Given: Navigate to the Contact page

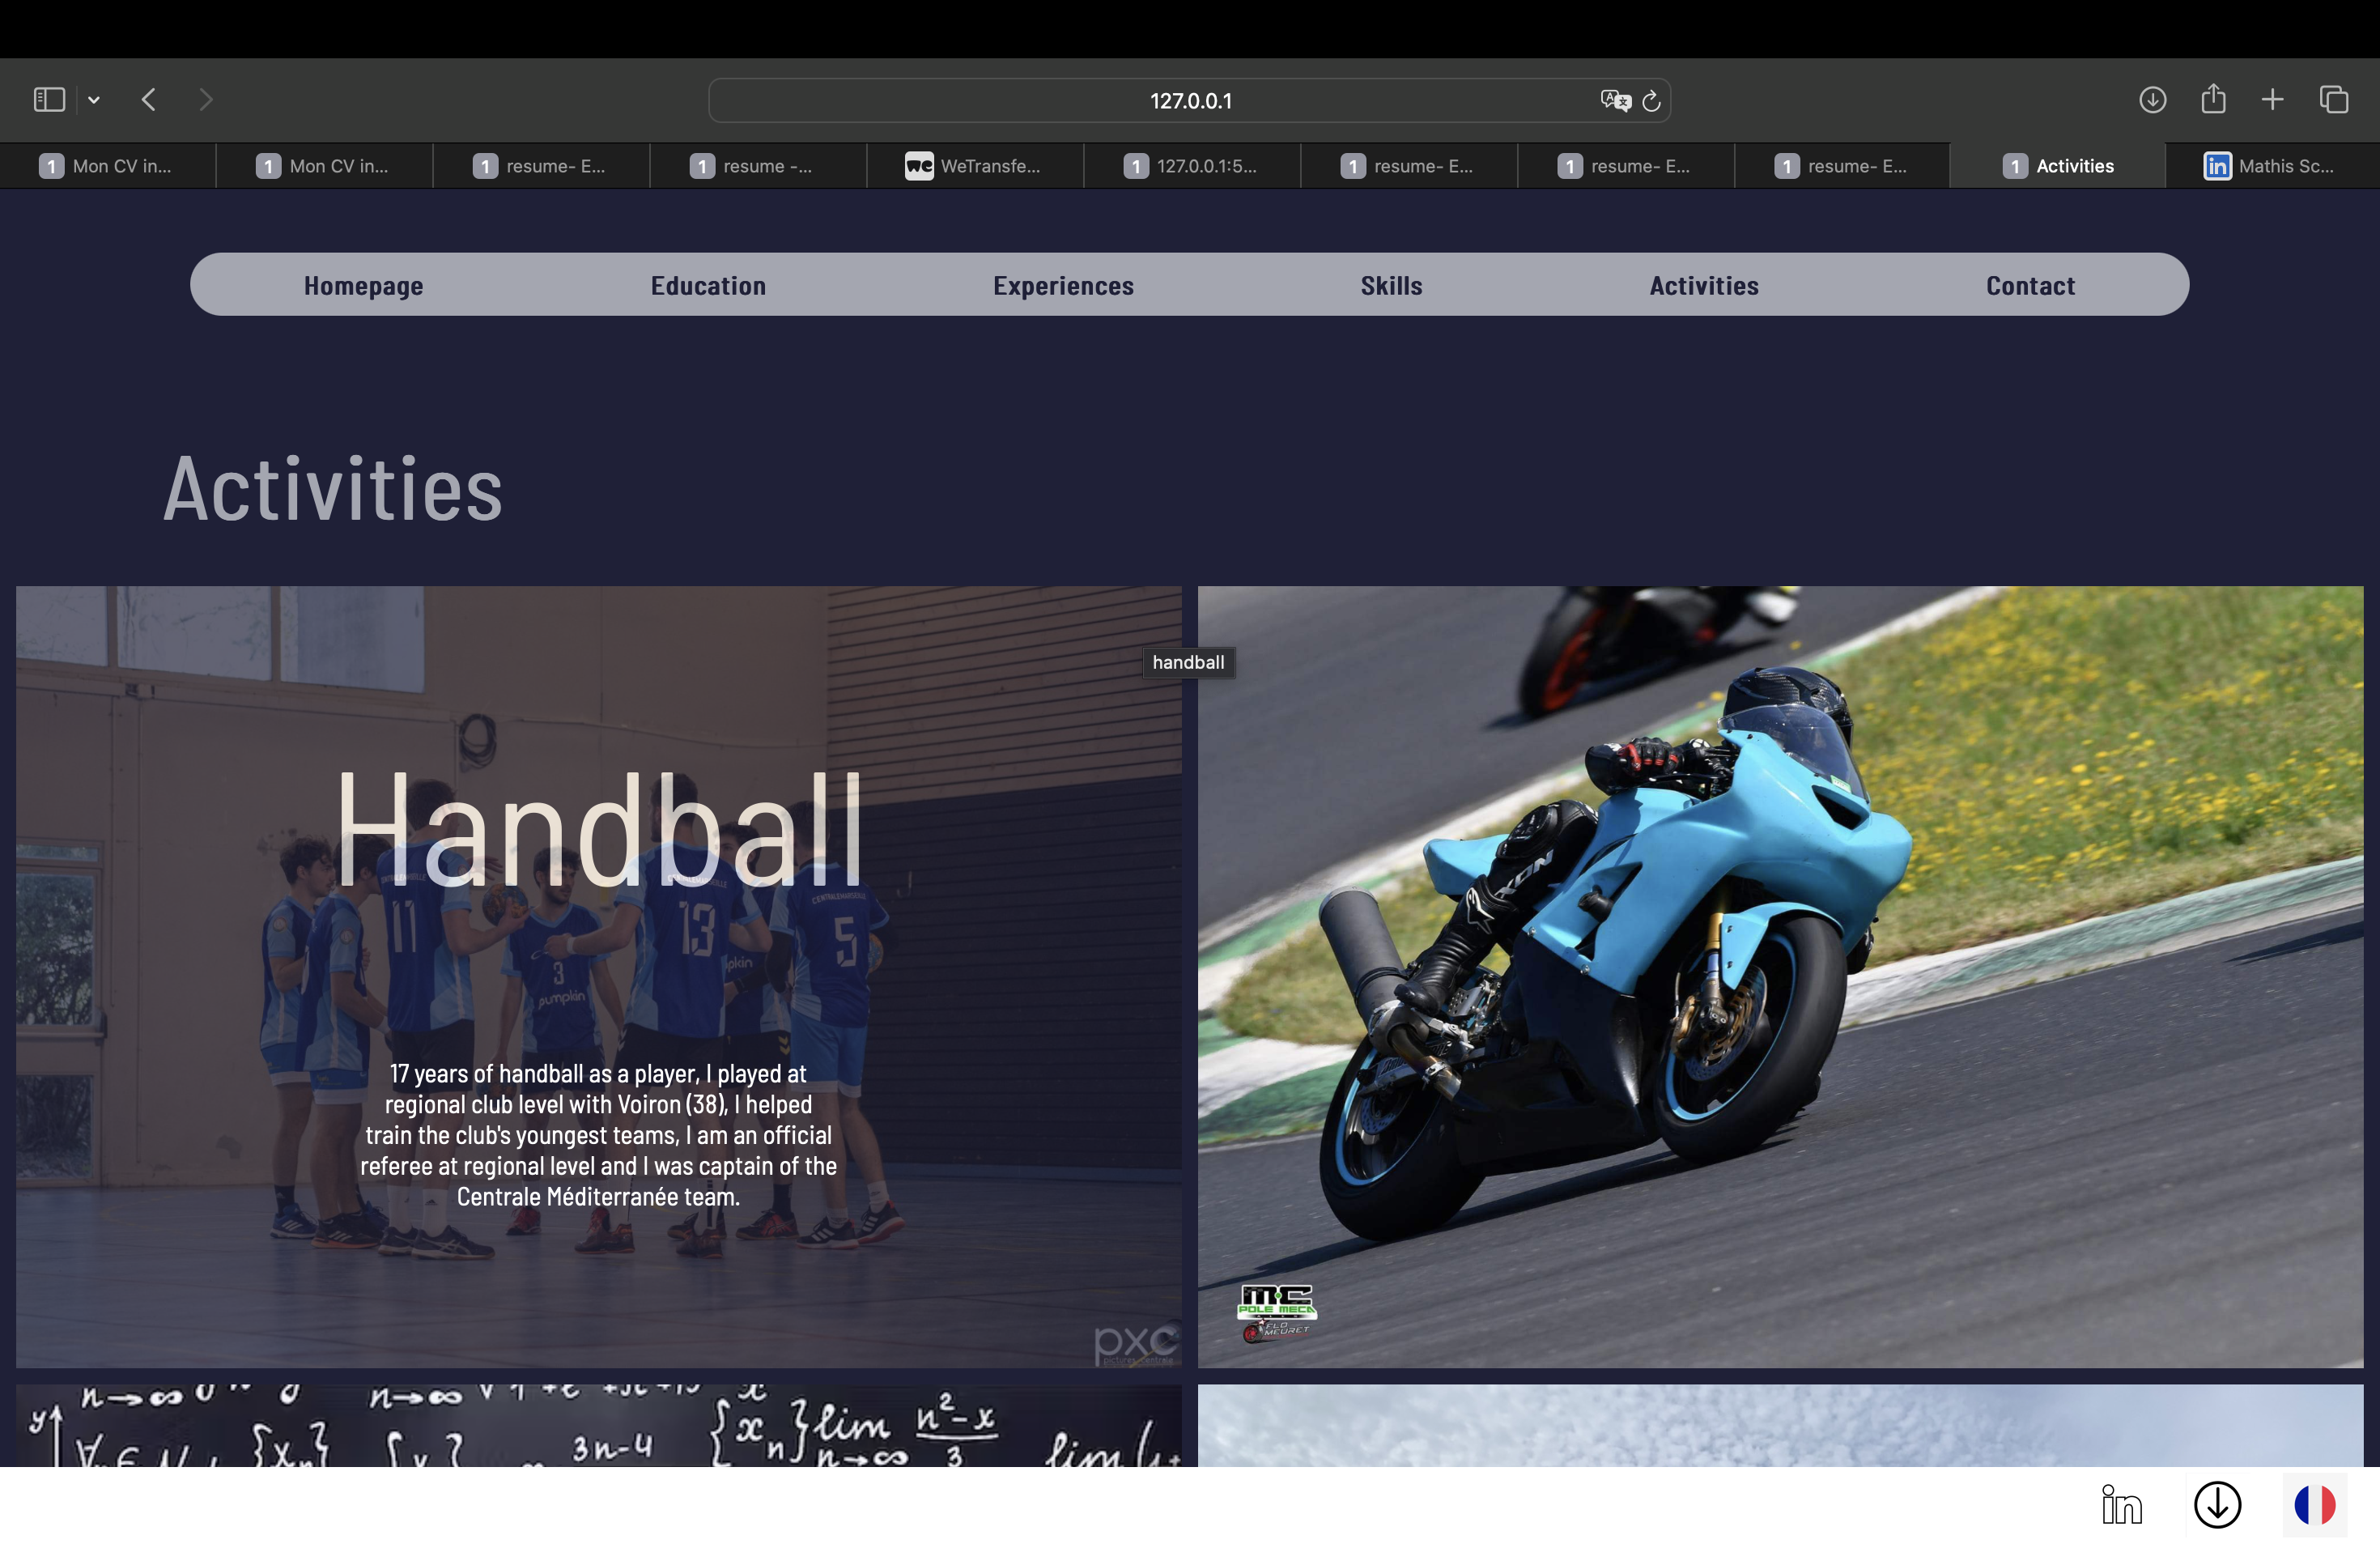Looking at the screenshot, I should 2030,286.
